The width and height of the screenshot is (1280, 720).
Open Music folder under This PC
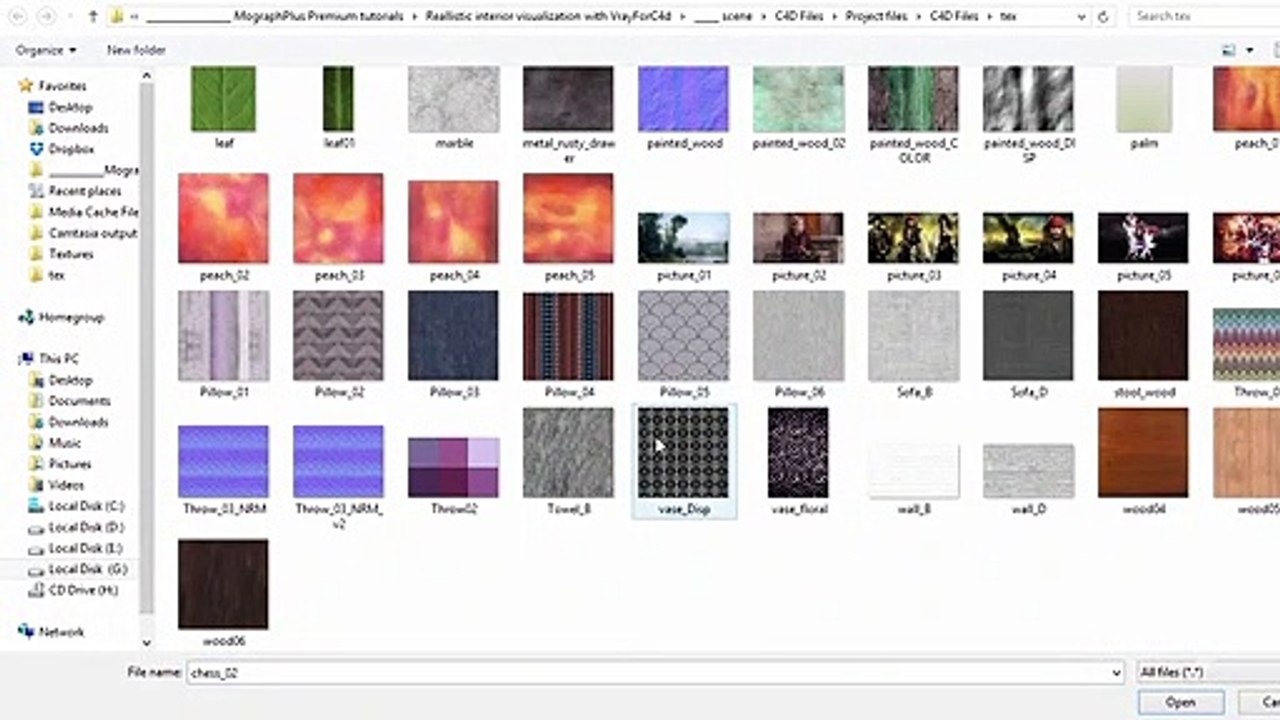(65, 443)
